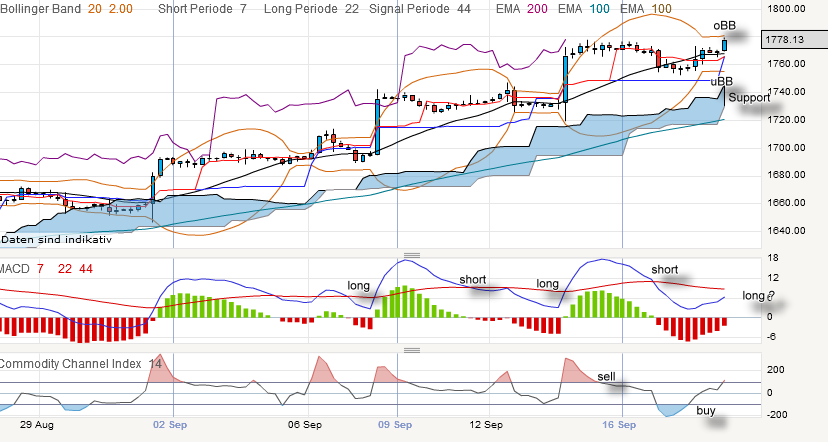Screen dimensions: 828x442
Task: Click price axis value 1700.00
Action: click(786, 148)
